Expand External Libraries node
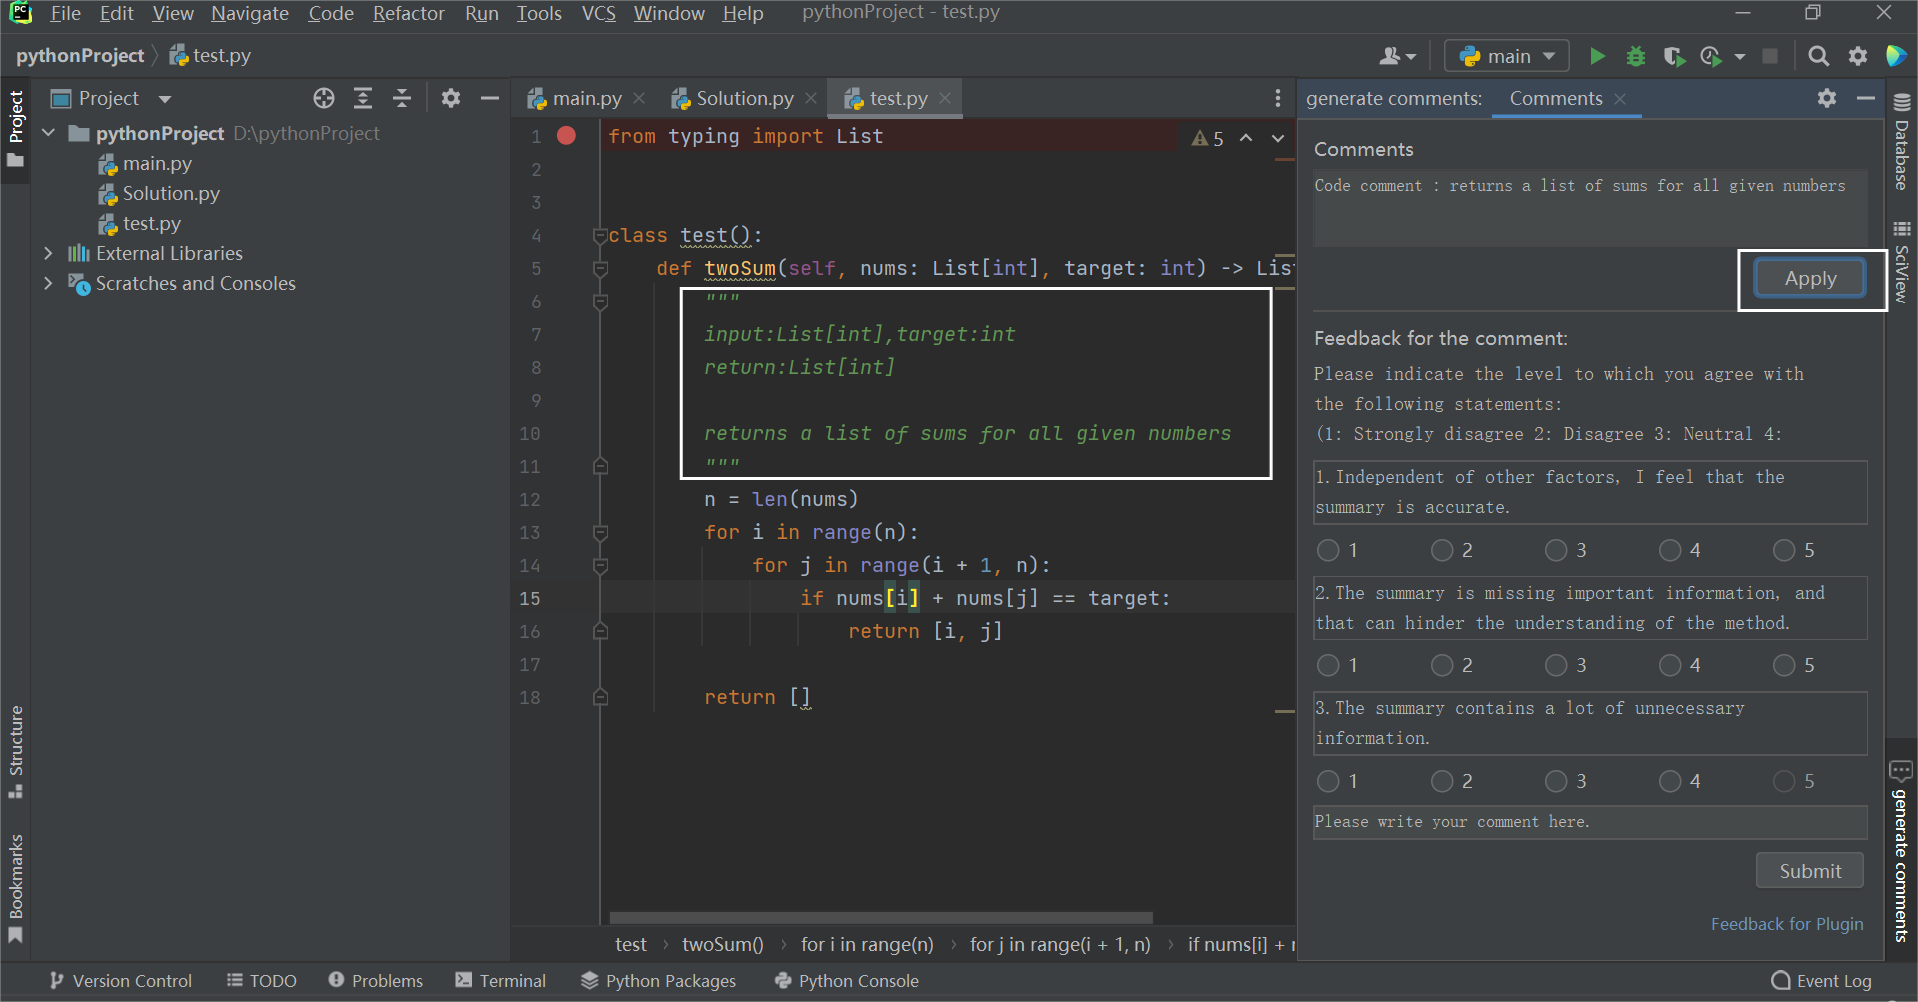This screenshot has height=1002, width=1918. pyautogui.click(x=48, y=253)
